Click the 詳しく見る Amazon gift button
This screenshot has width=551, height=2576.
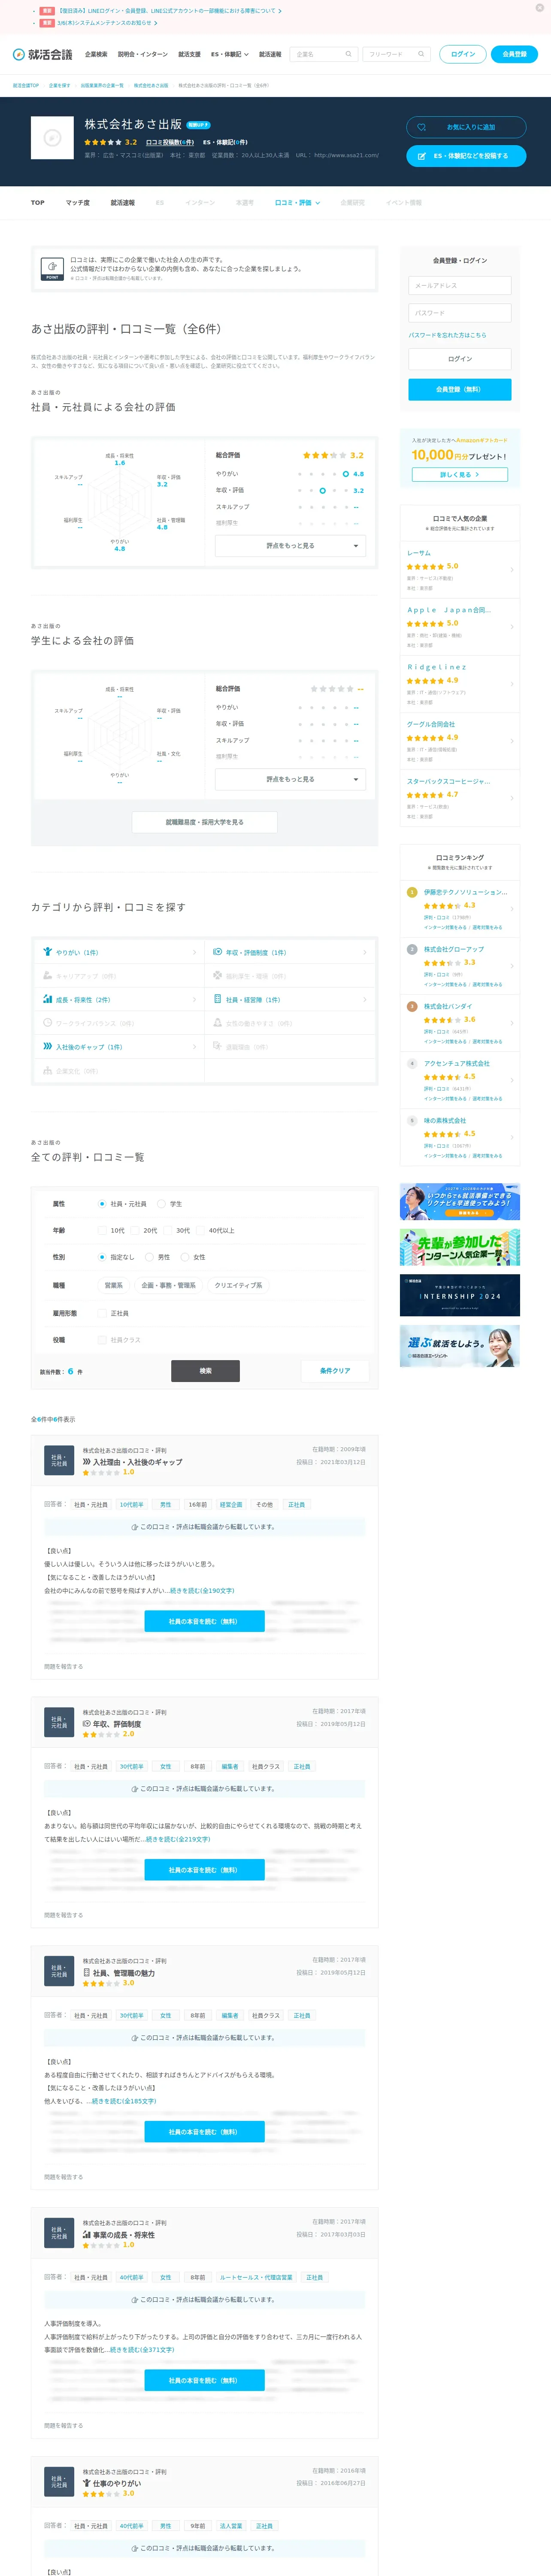tap(460, 475)
